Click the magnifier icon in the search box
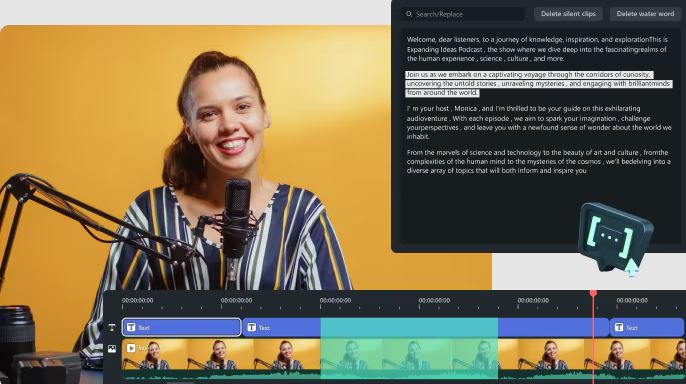Screen dimensions: 686x384 pyautogui.click(x=409, y=14)
